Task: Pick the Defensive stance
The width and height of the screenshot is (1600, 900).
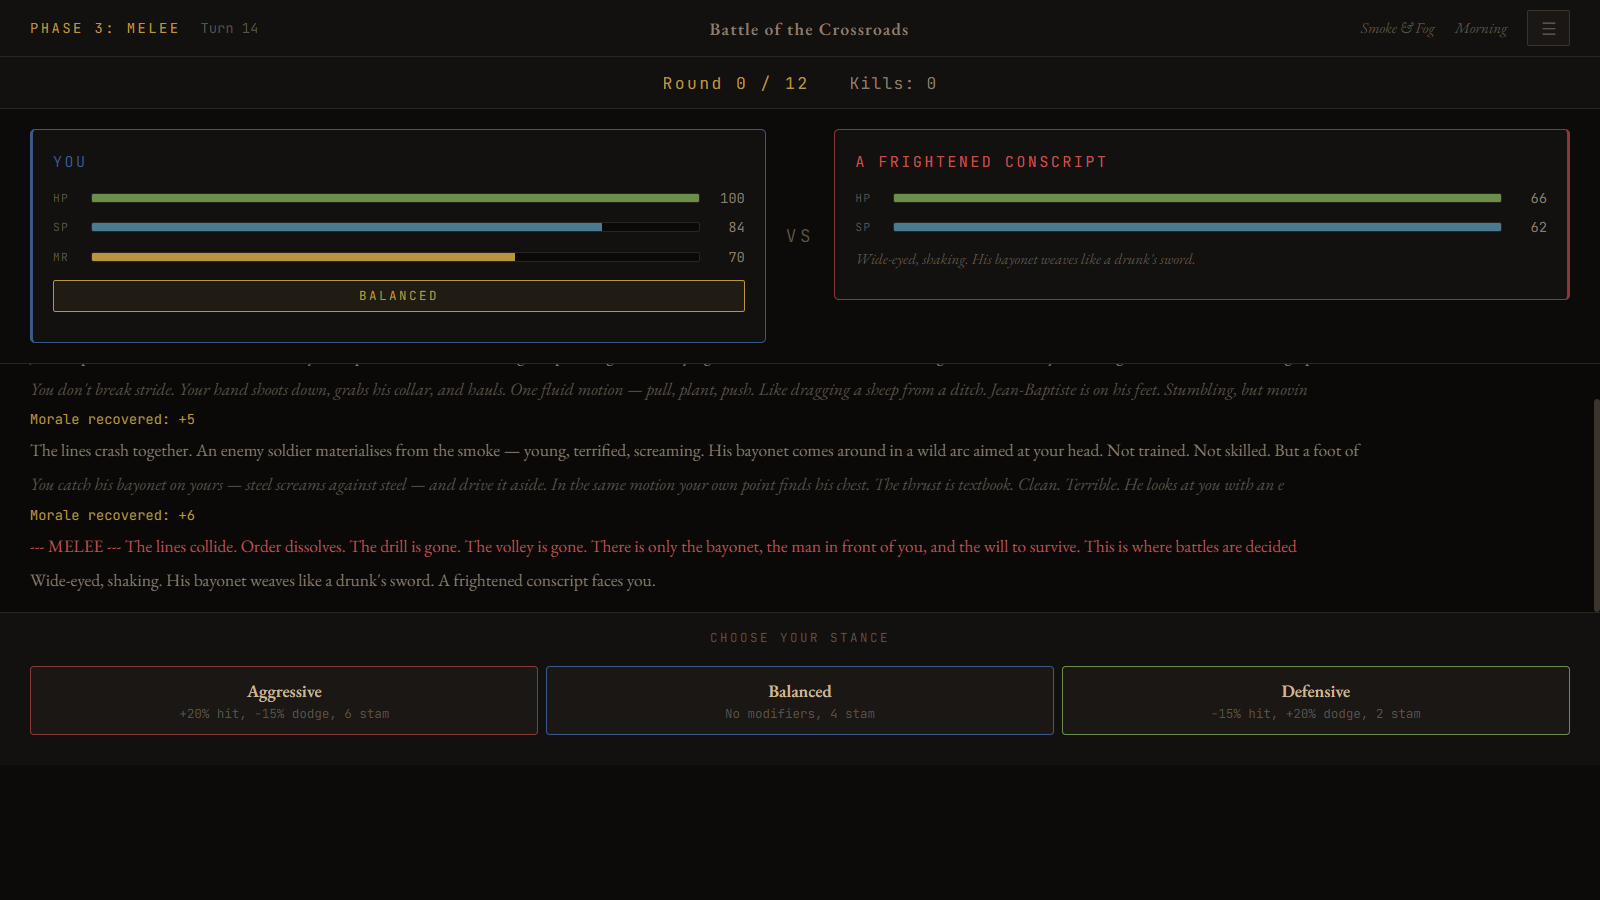Action: (x=1315, y=701)
